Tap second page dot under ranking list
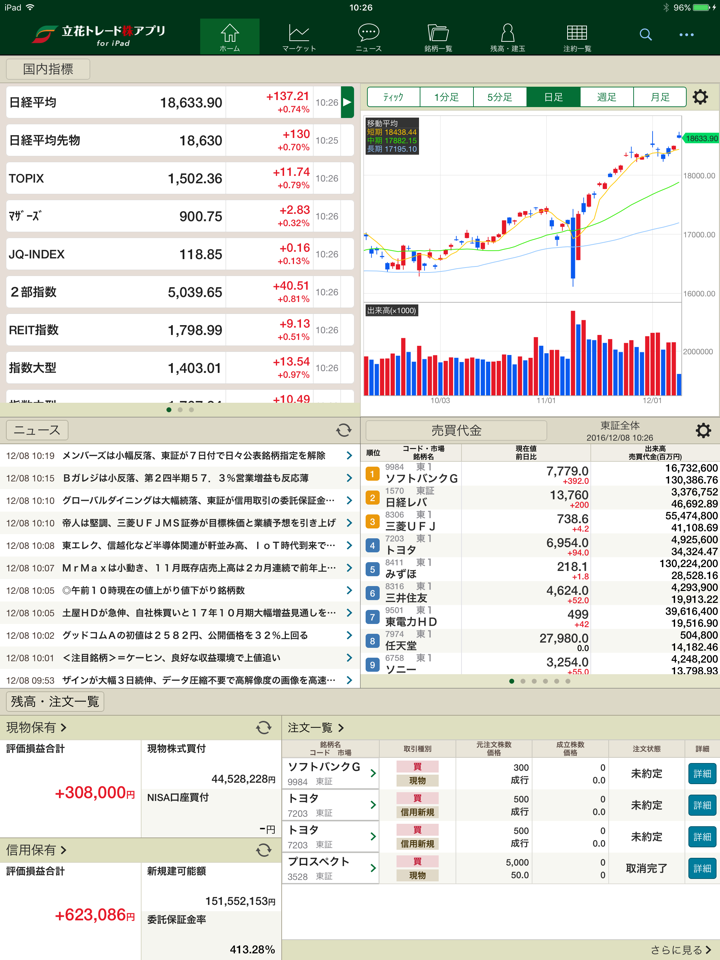 [522, 681]
